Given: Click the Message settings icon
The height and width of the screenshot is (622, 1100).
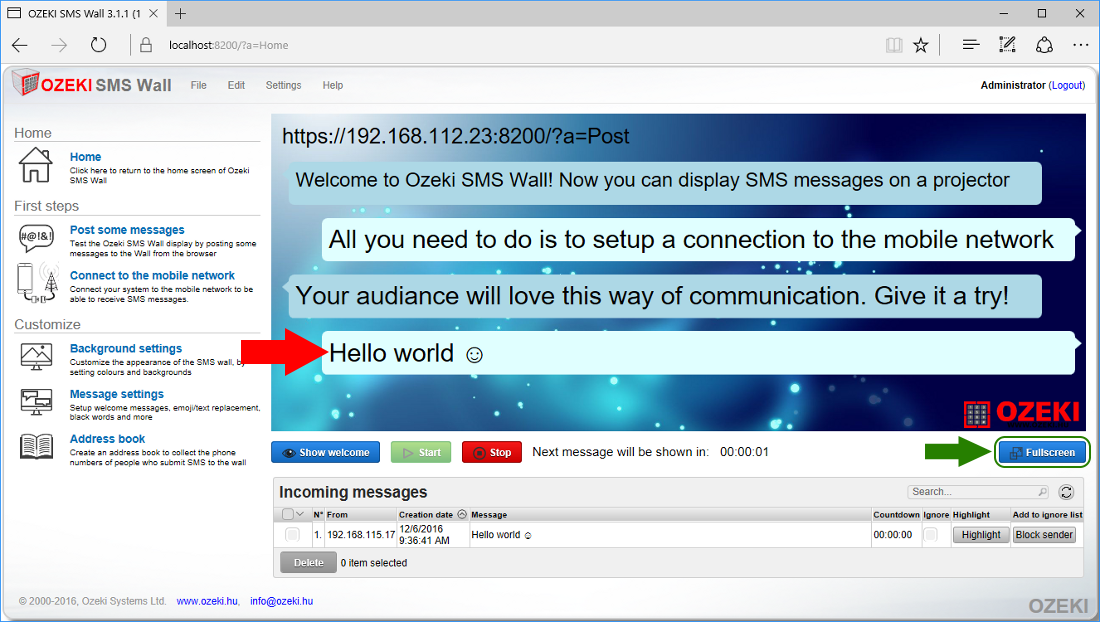Looking at the screenshot, I should 36,402.
